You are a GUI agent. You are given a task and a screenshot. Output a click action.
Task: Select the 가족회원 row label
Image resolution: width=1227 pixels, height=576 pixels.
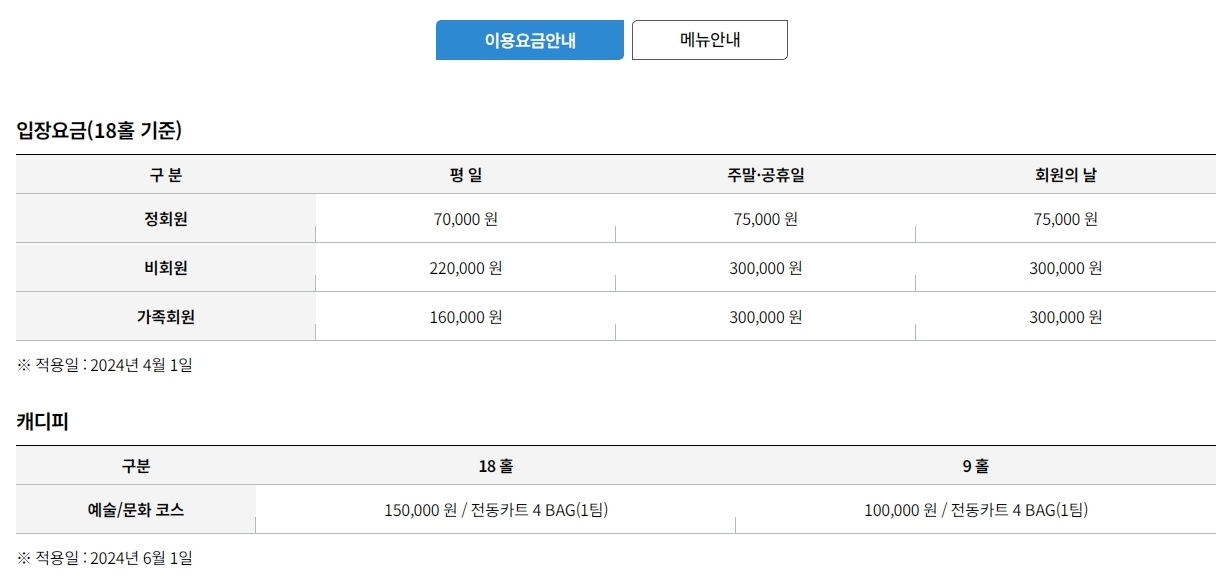[165, 318]
